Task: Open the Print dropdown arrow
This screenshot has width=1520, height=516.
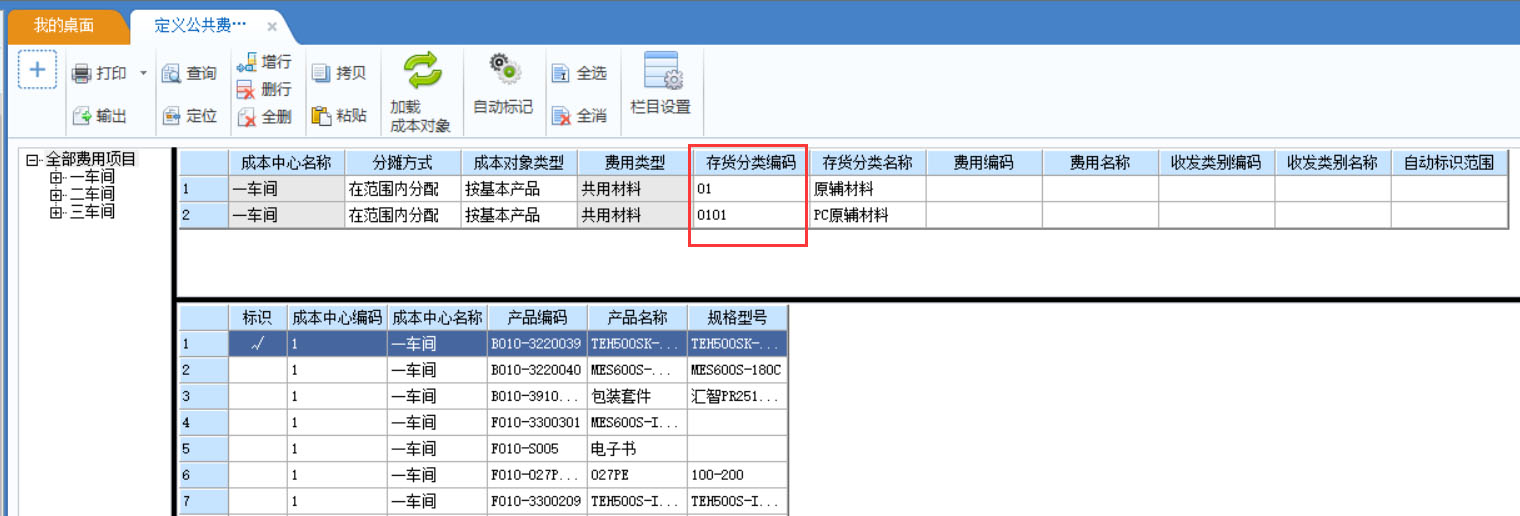Action: tap(143, 74)
